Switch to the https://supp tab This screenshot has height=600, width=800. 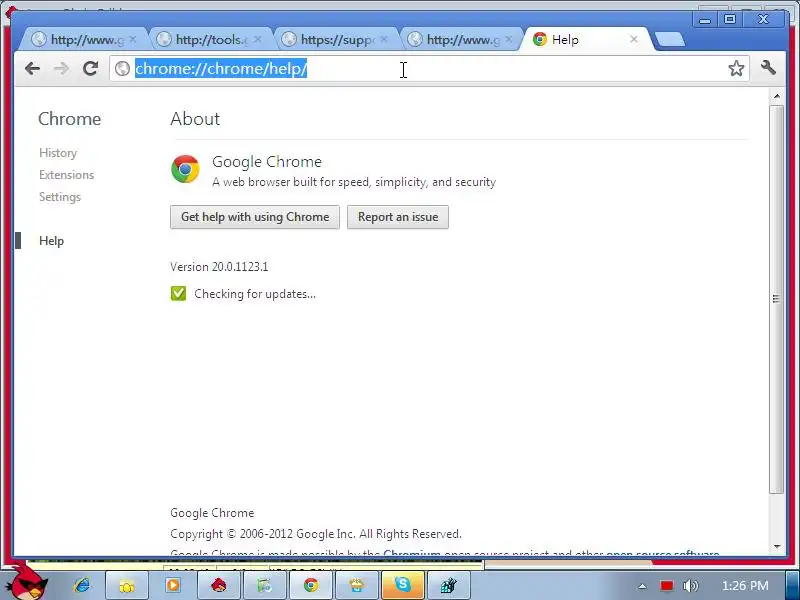tap(332, 39)
